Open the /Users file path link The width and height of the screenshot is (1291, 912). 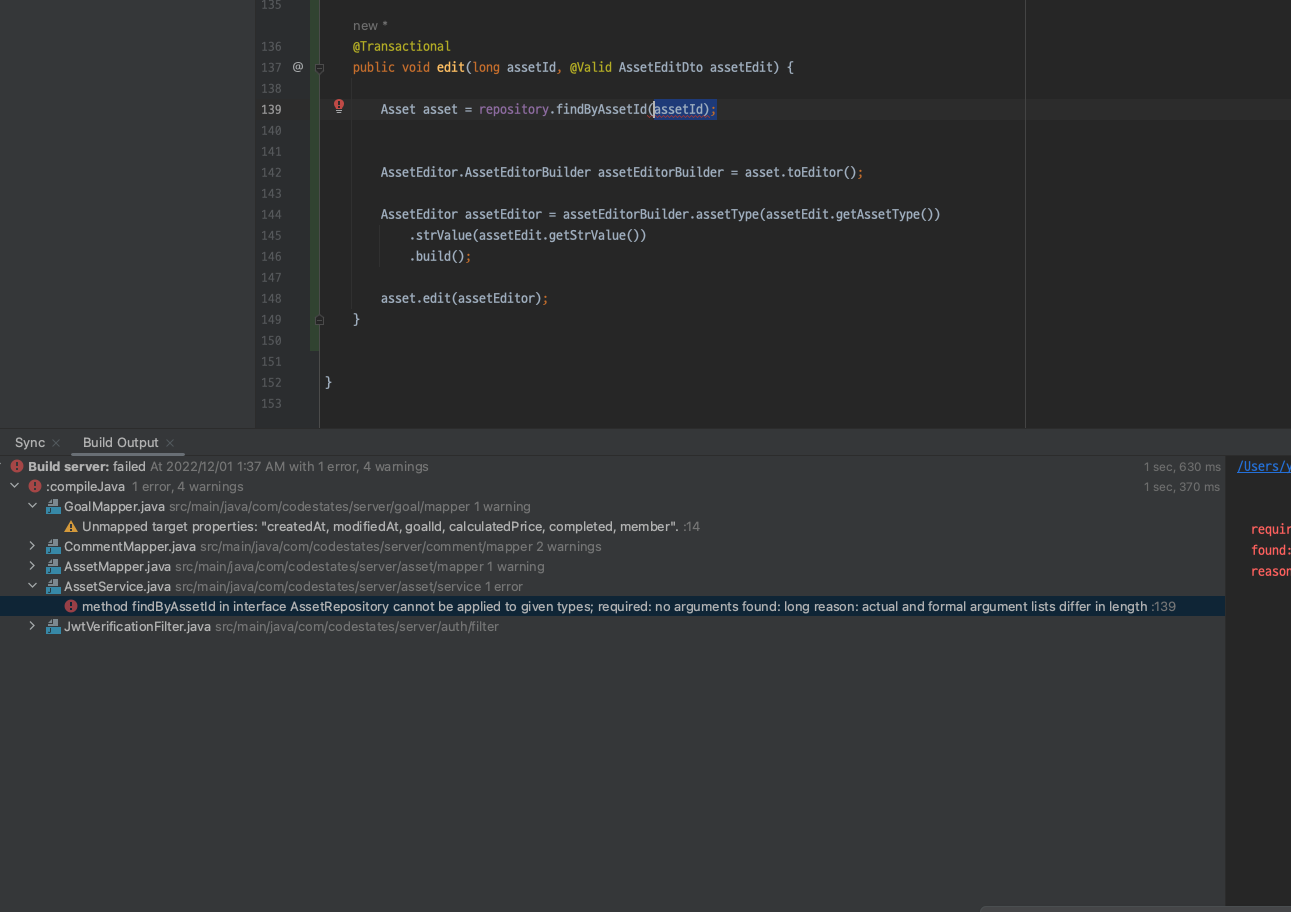pyautogui.click(x=1263, y=466)
